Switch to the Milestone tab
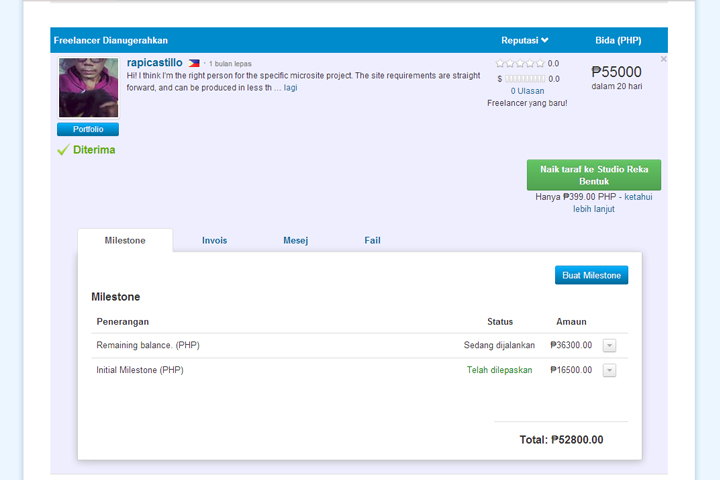Image resolution: width=720 pixels, height=480 pixels. click(125, 240)
